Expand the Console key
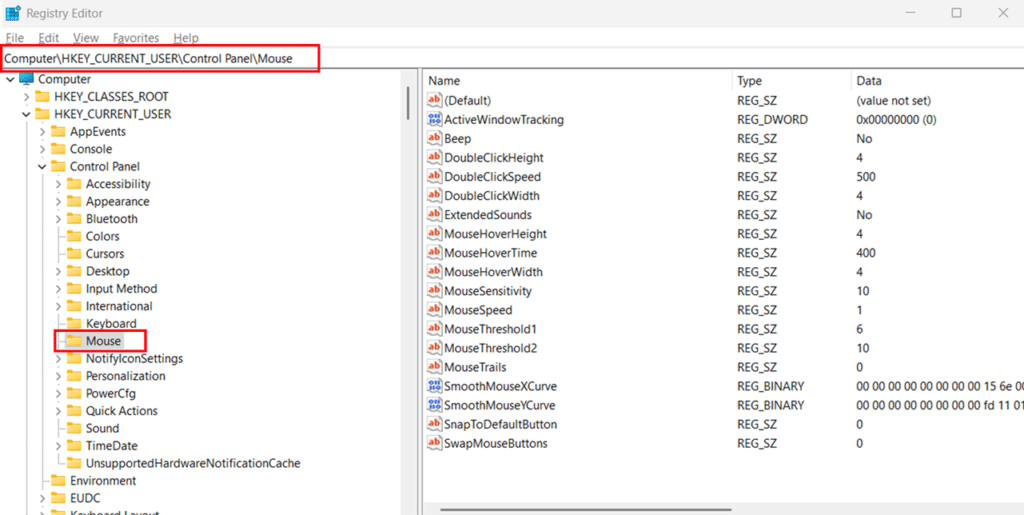Screen dimensions: 1024x515 42,149
